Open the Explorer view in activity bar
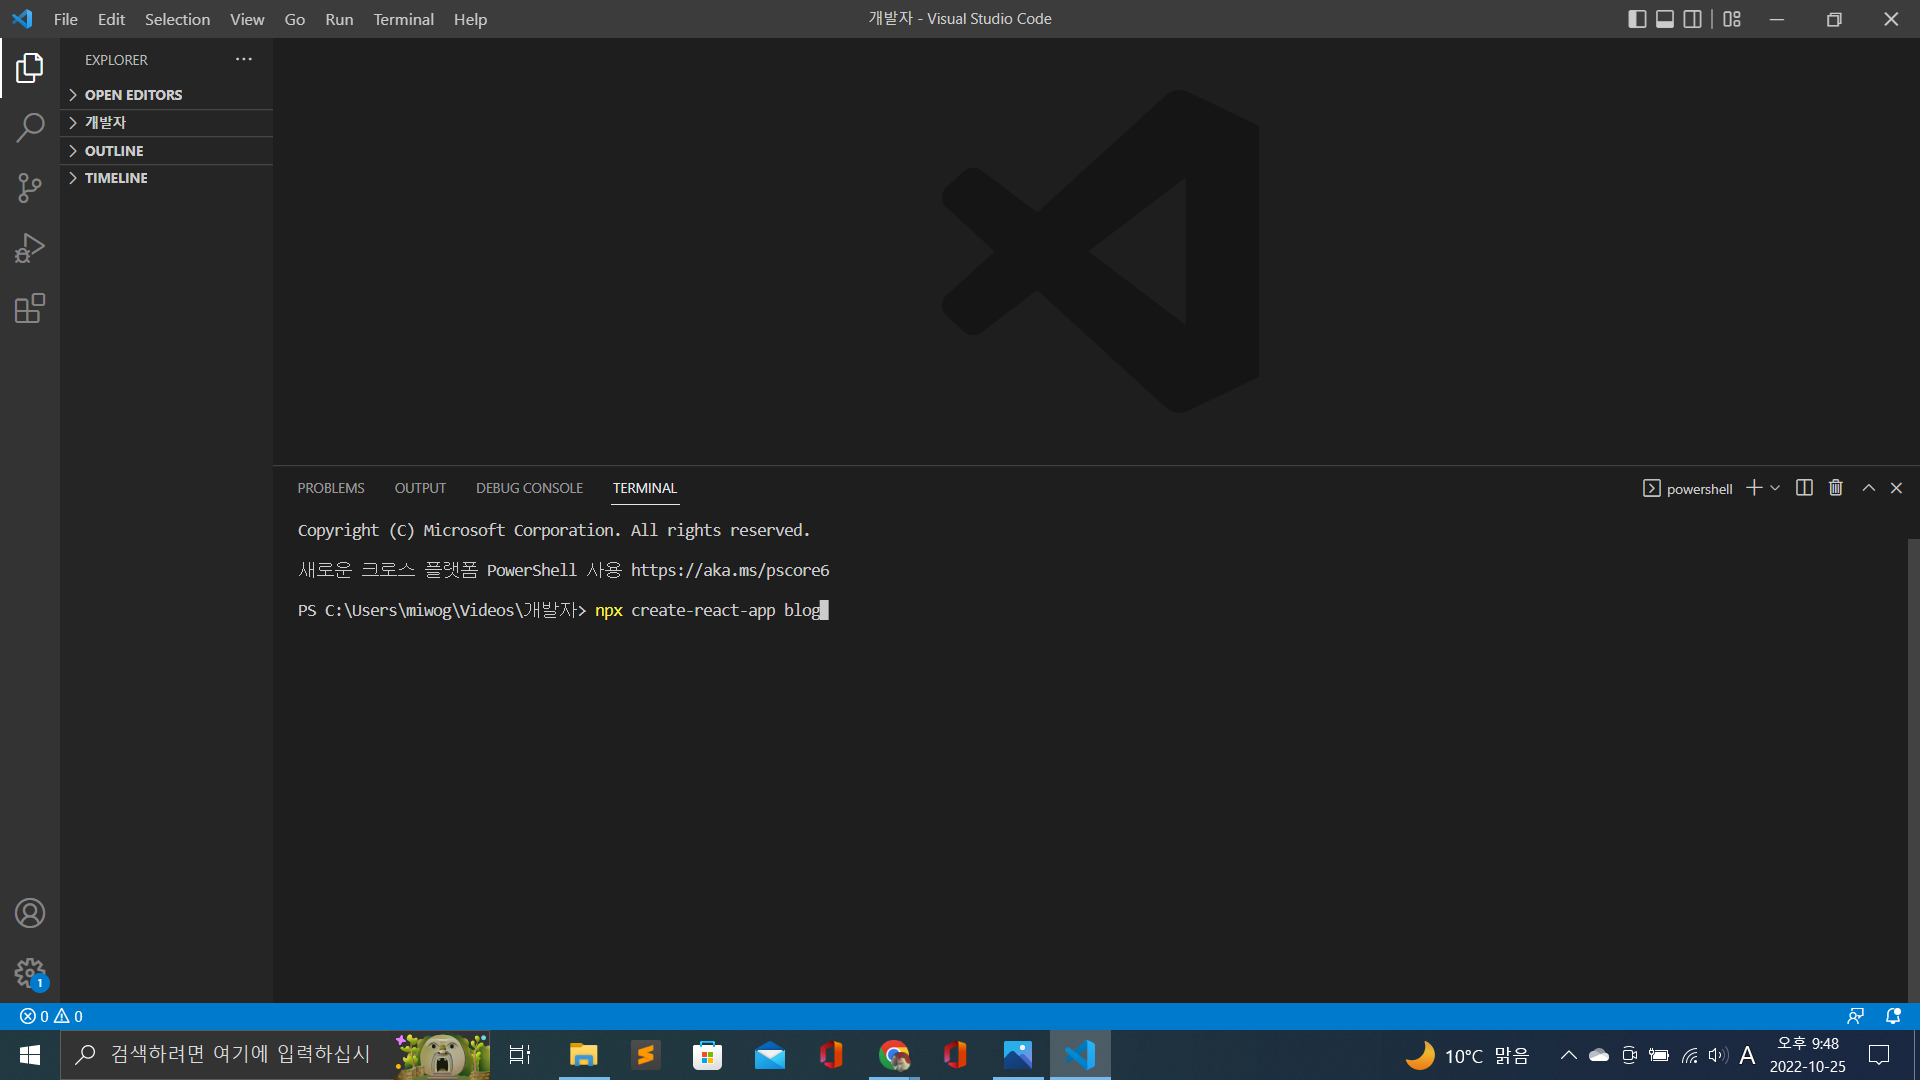This screenshot has width=1920, height=1080. click(x=30, y=68)
